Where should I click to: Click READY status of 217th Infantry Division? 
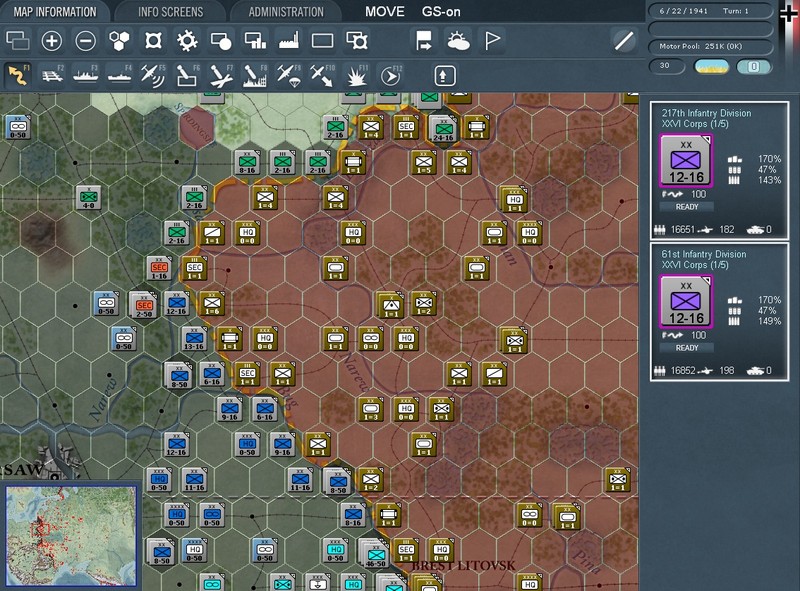(687, 207)
